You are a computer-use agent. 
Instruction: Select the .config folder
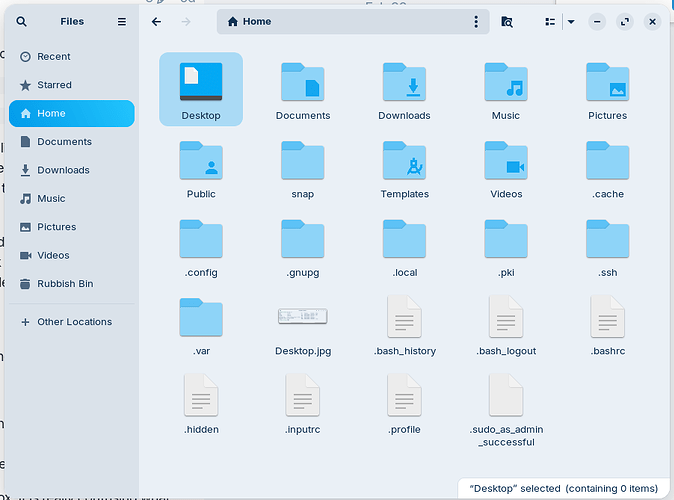tap(201, 239)
